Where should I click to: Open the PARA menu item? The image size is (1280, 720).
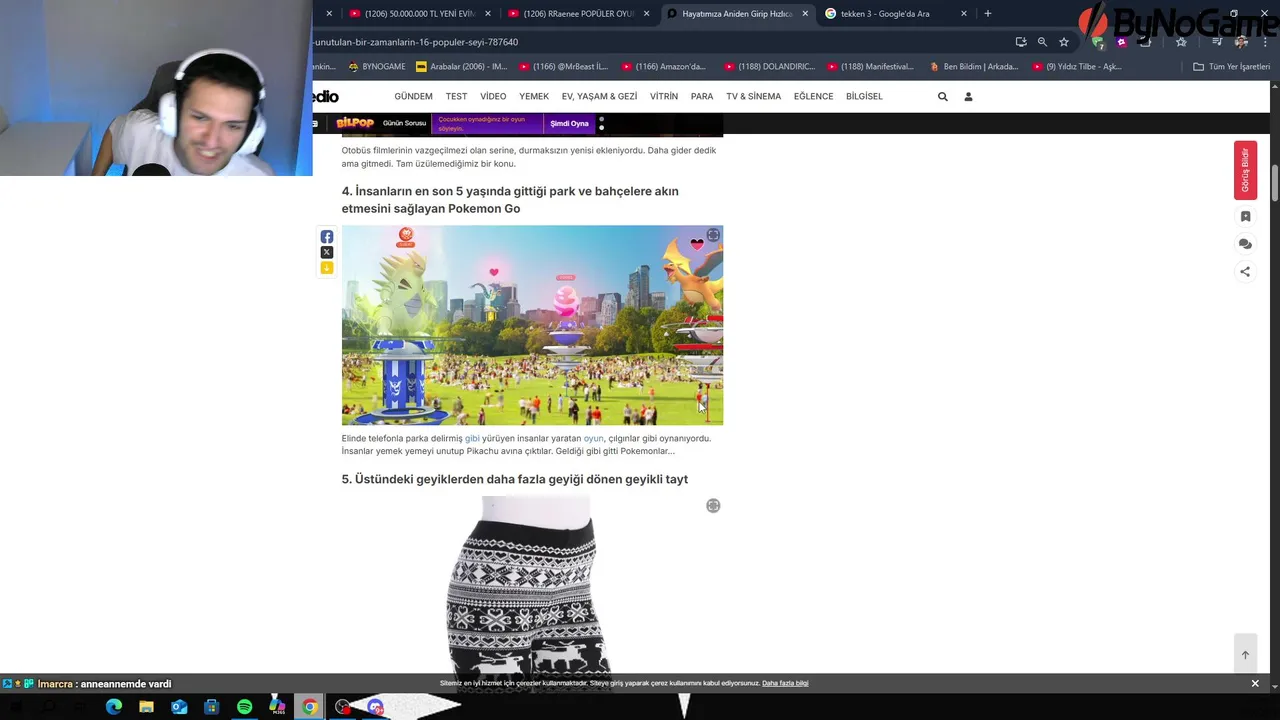click(x=702, y=97)
